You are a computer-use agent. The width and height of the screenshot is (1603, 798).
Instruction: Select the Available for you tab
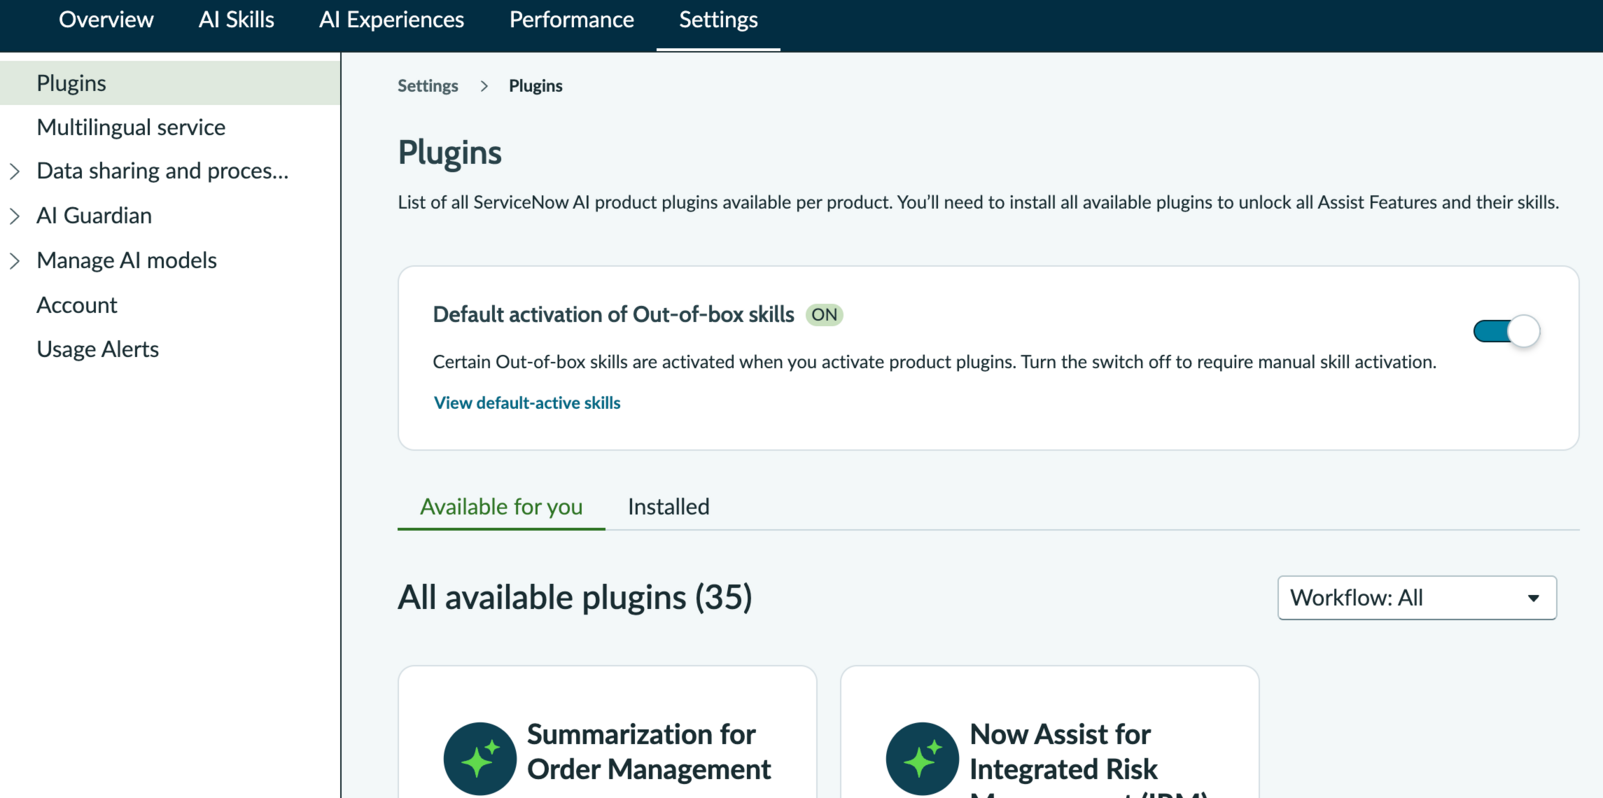(x=501, y=507)
